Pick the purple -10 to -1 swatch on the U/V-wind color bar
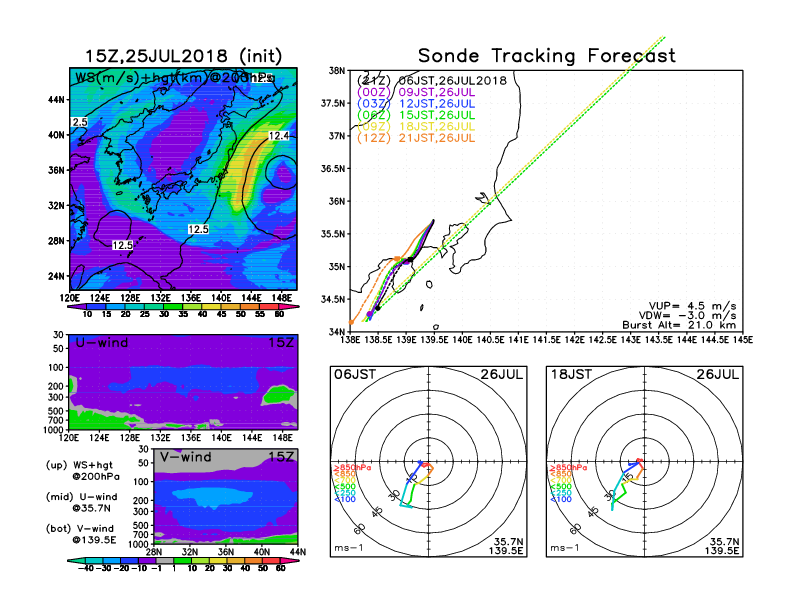 [147, 560]
